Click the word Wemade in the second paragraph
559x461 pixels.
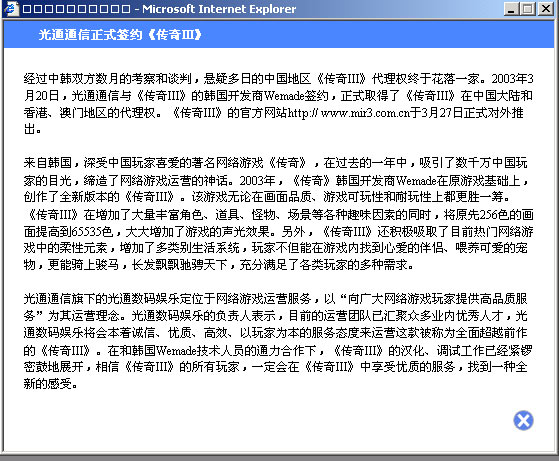tap(416, 180)
